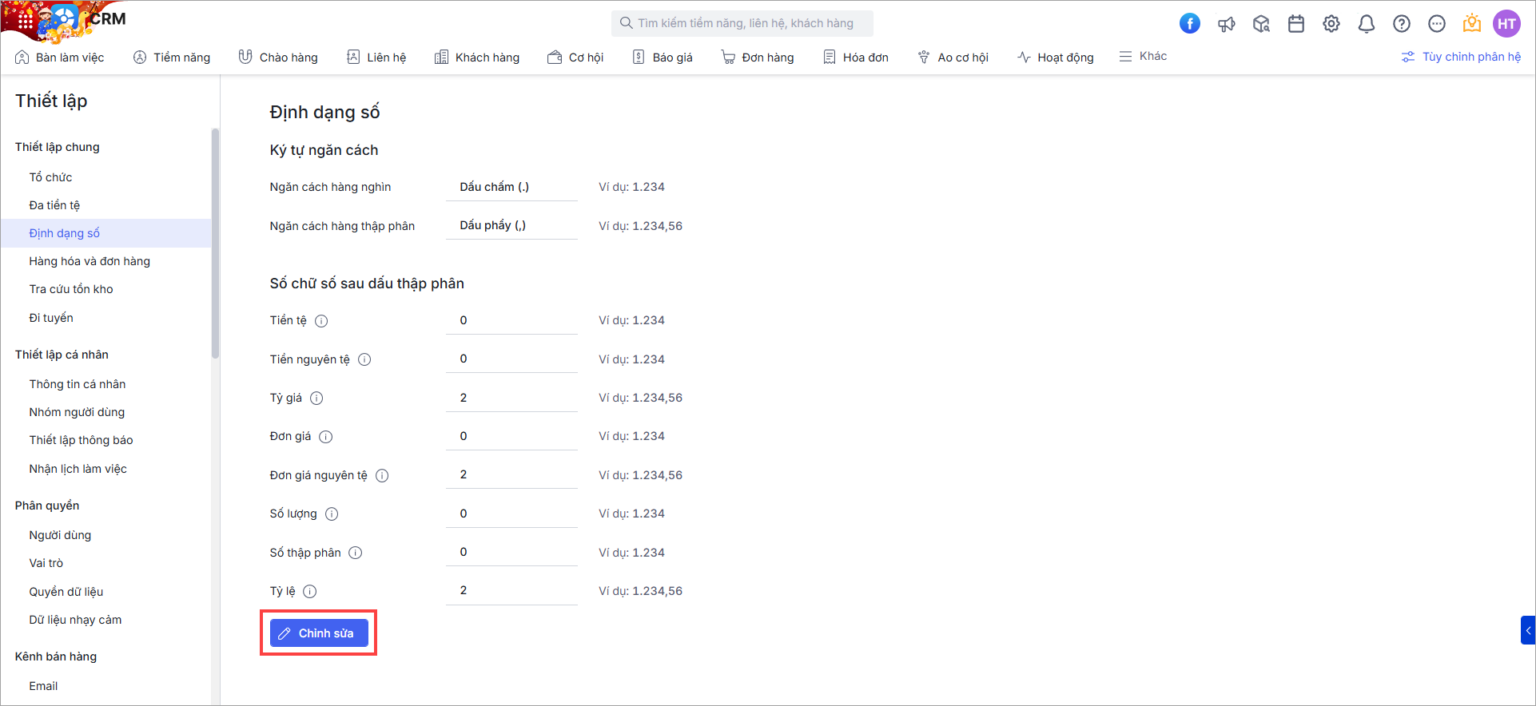Expand the Khác menu

point(1142,57)
